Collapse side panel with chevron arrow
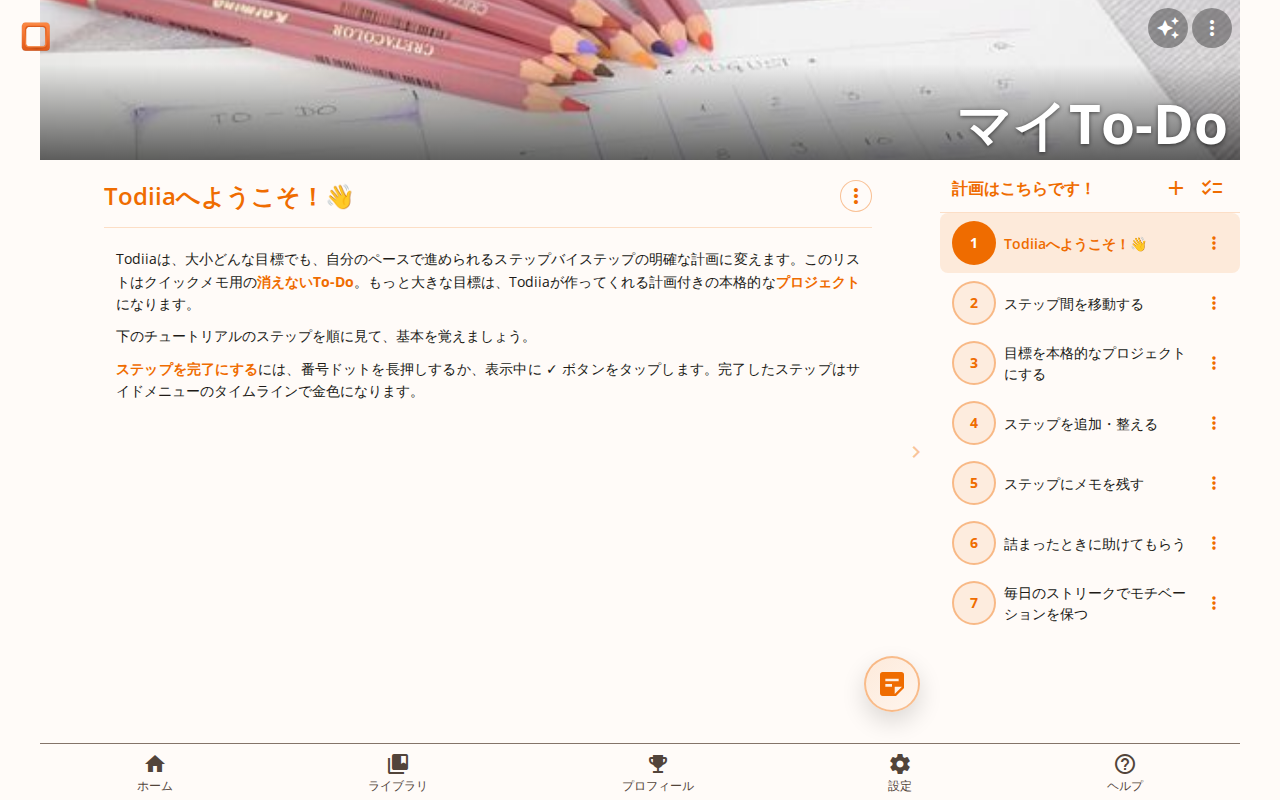This screenshot has width=1280, height=800. point(916,452)
